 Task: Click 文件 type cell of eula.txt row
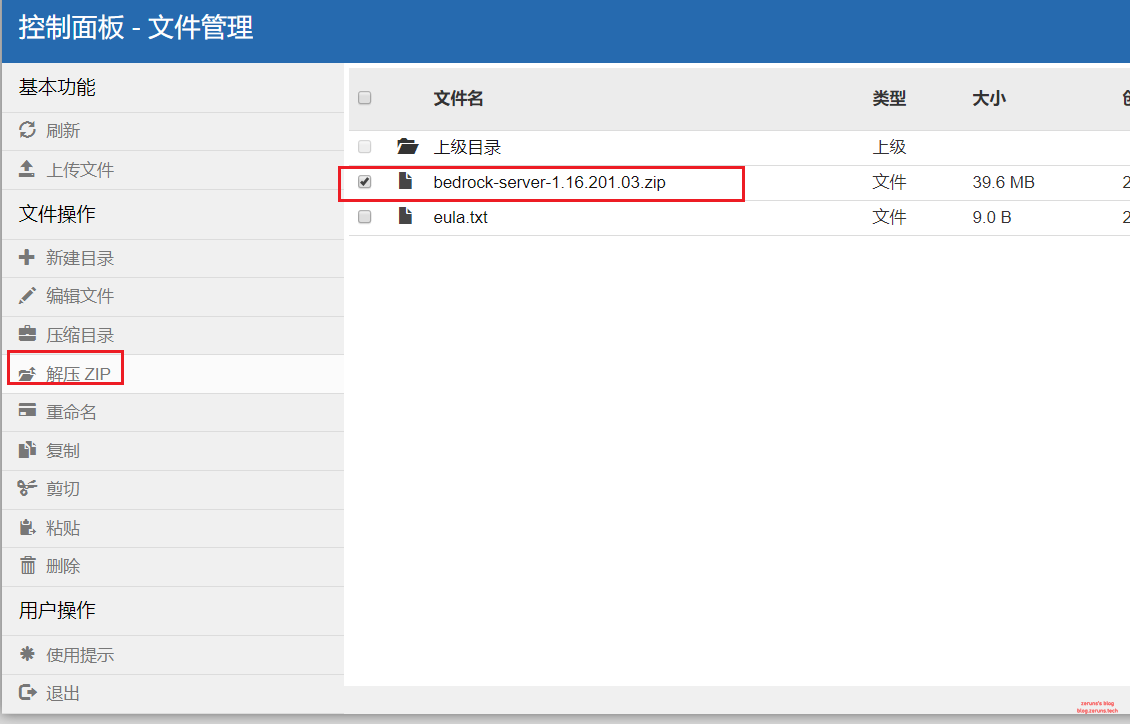pos(889,217)
